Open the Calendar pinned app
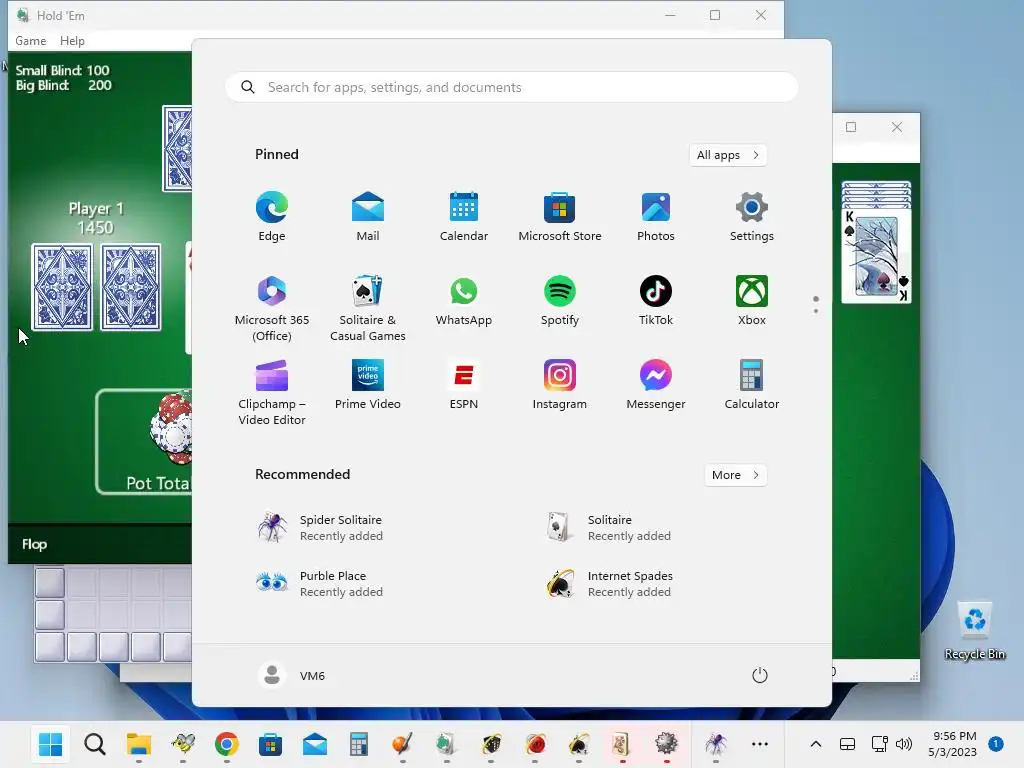Viewport: 1024px width, 768px height. click(464, 217)
